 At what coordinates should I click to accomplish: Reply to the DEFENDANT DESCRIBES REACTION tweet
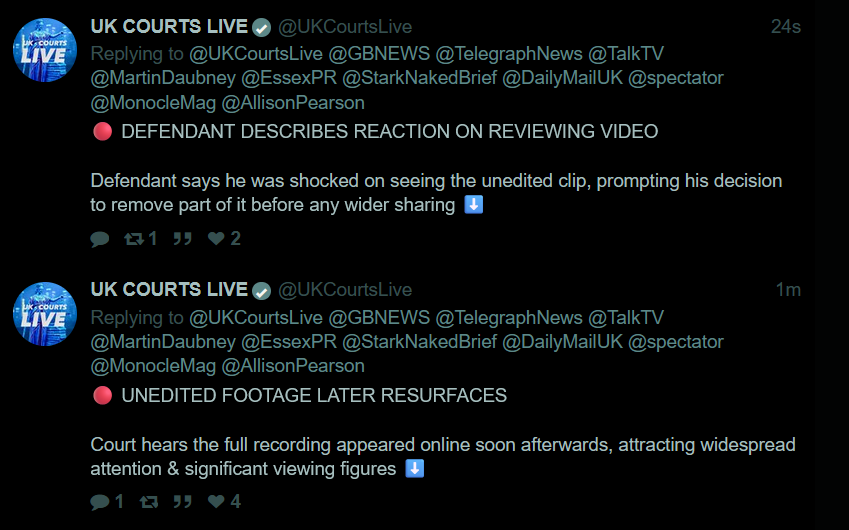pos(100,239)
